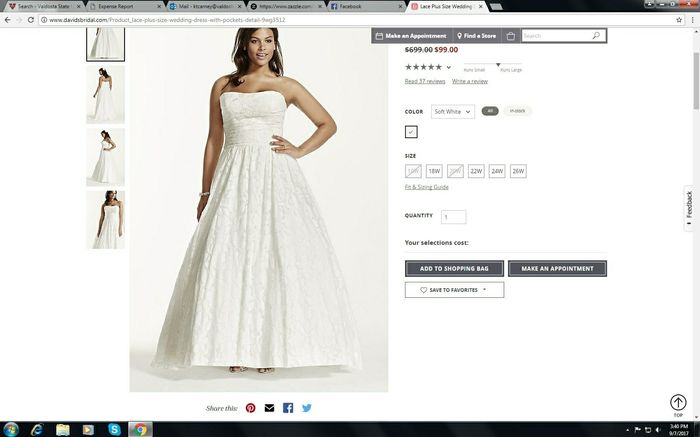Expand Save to Favorites options

click(484, 290)
